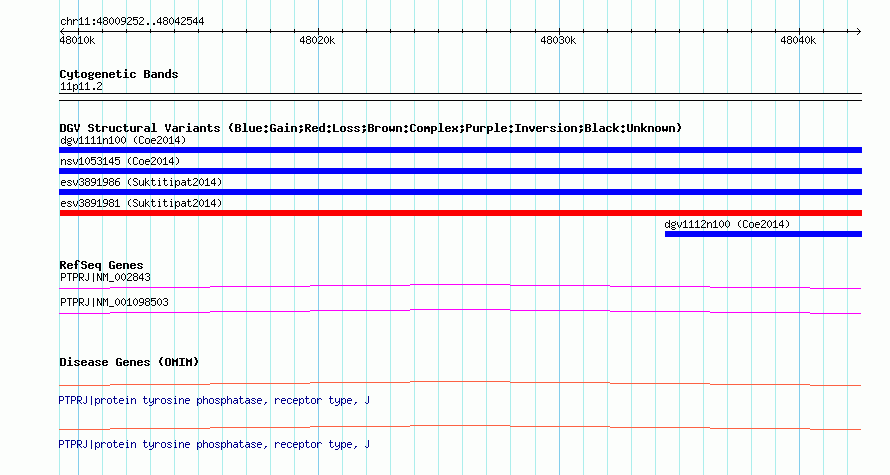Select the red esv3891981 loss variant bar
The height and width of the screenshot is (475, 890).
(x=460, y=213)
